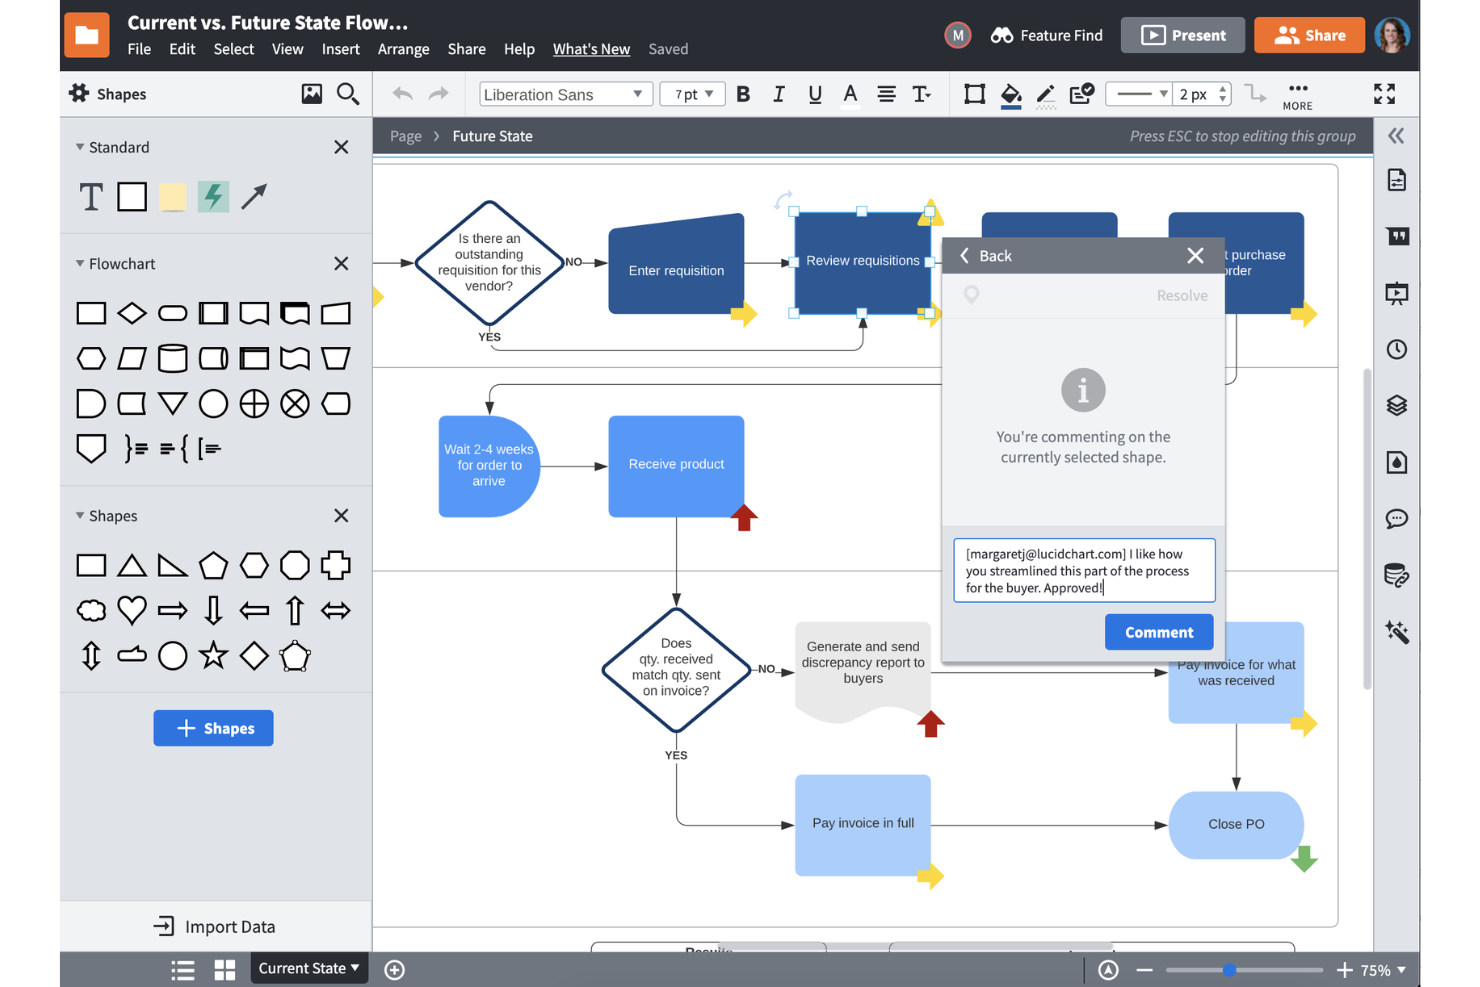Open the line color pencil tool

(x=1046, y=95)
